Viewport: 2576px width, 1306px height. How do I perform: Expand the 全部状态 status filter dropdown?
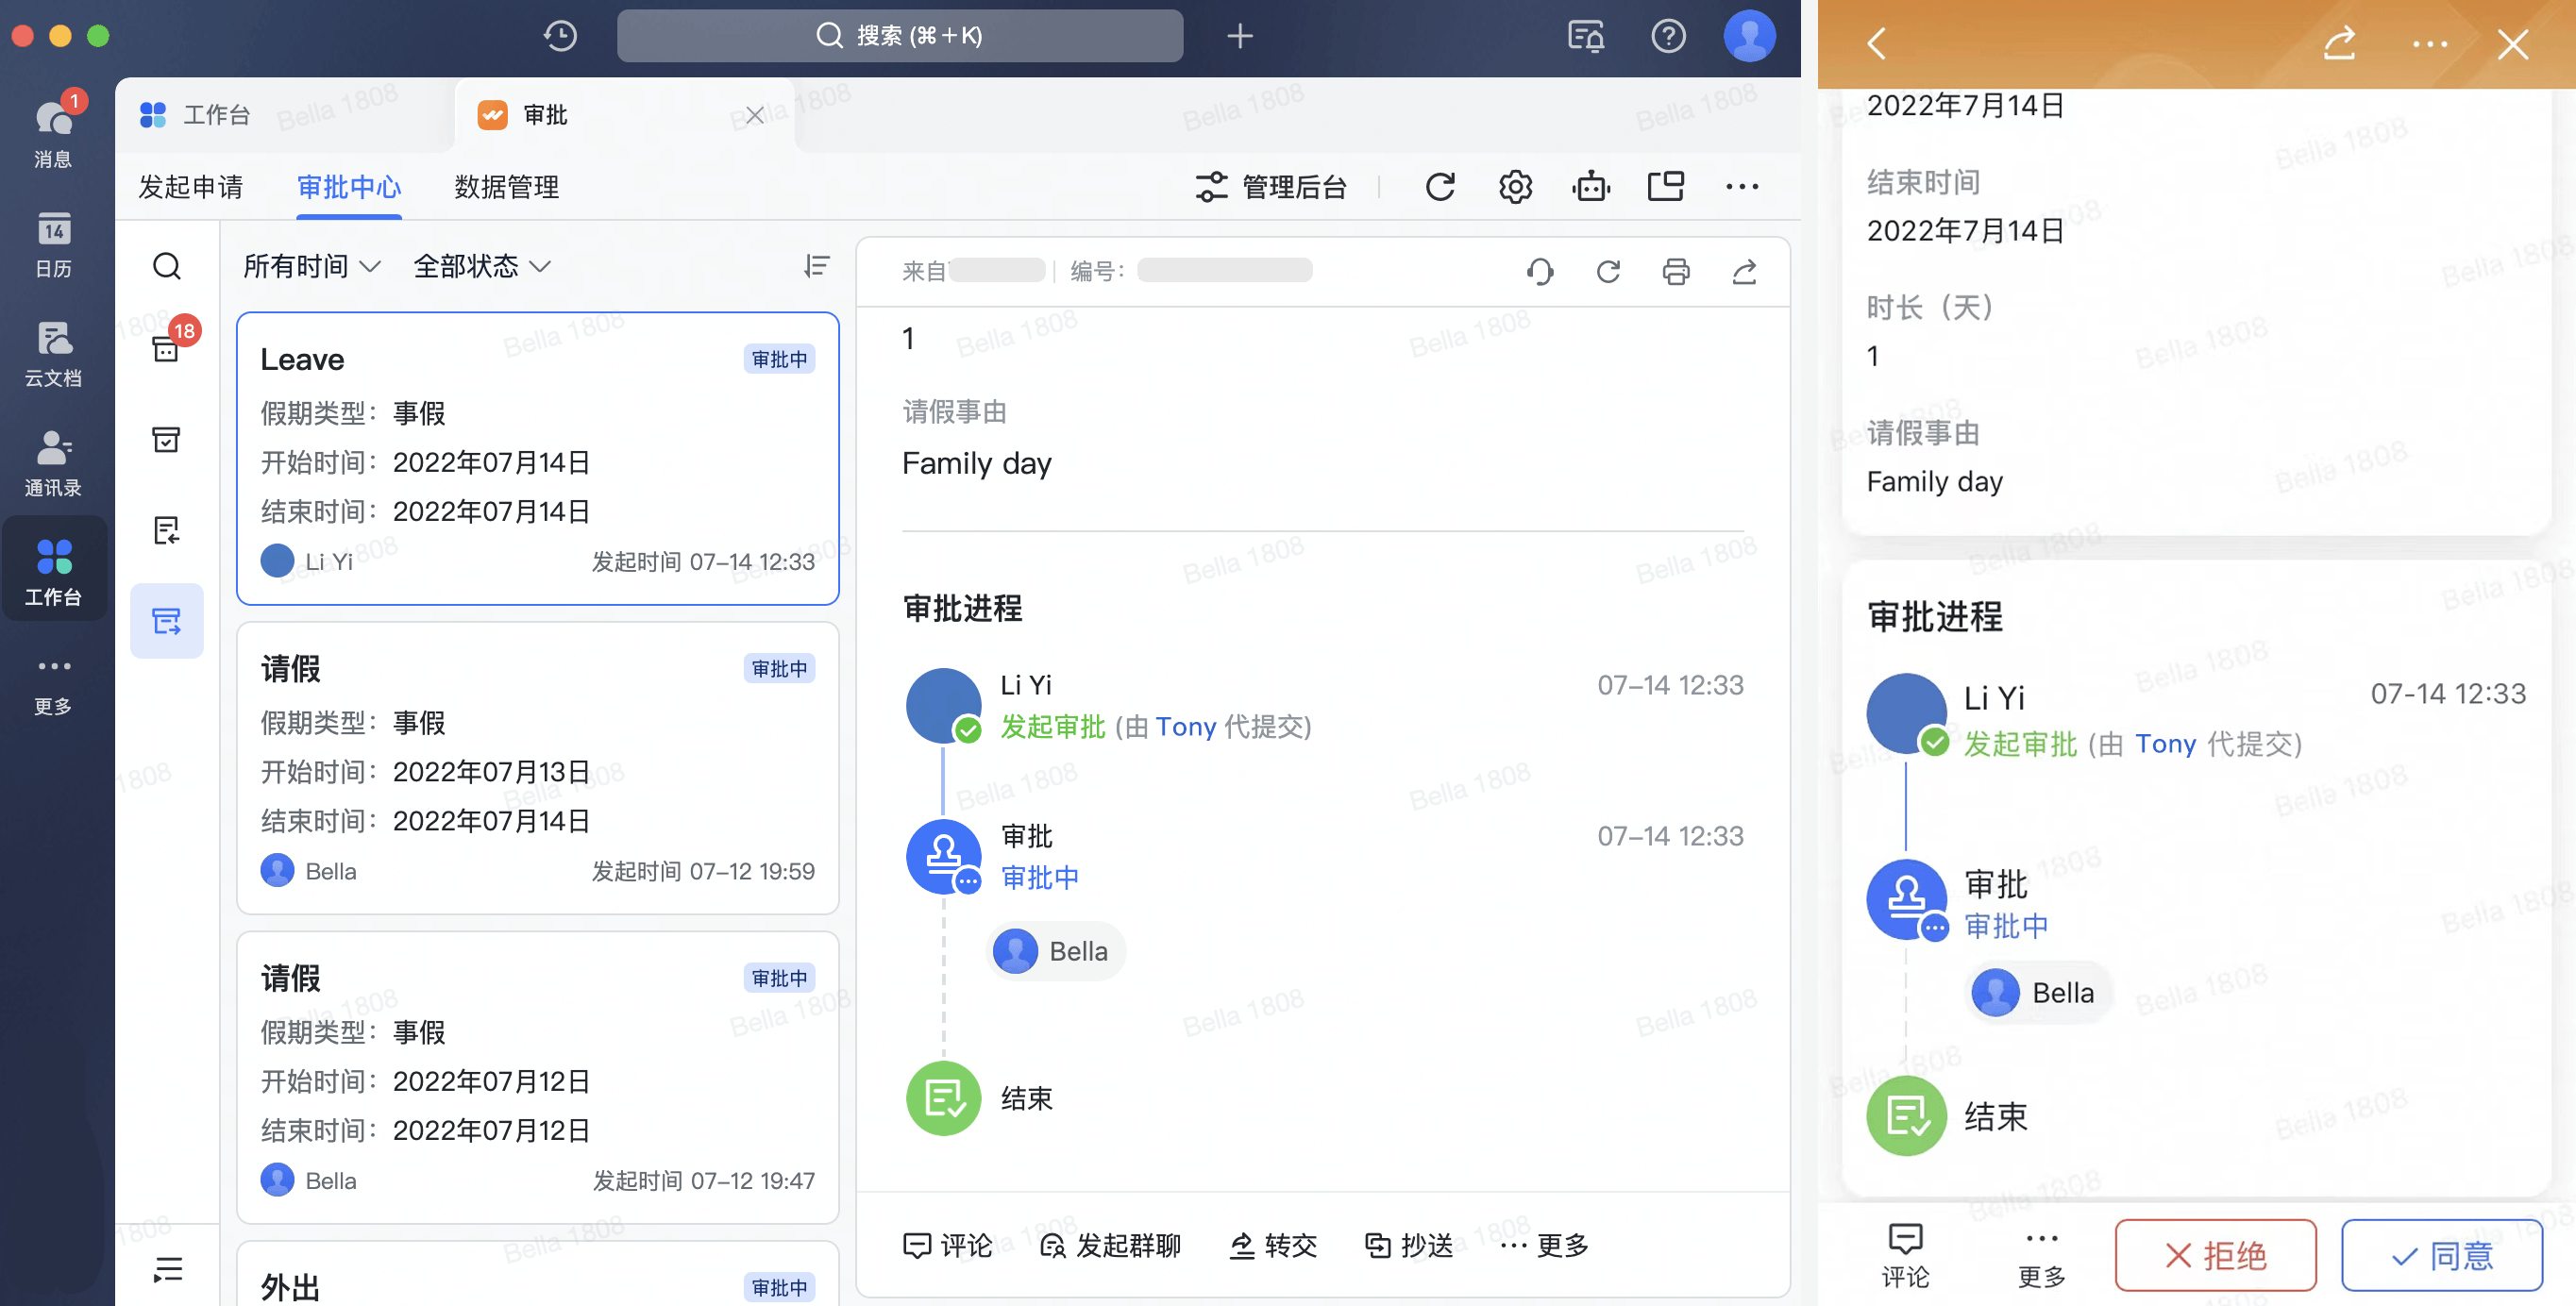tap(482, 266)
